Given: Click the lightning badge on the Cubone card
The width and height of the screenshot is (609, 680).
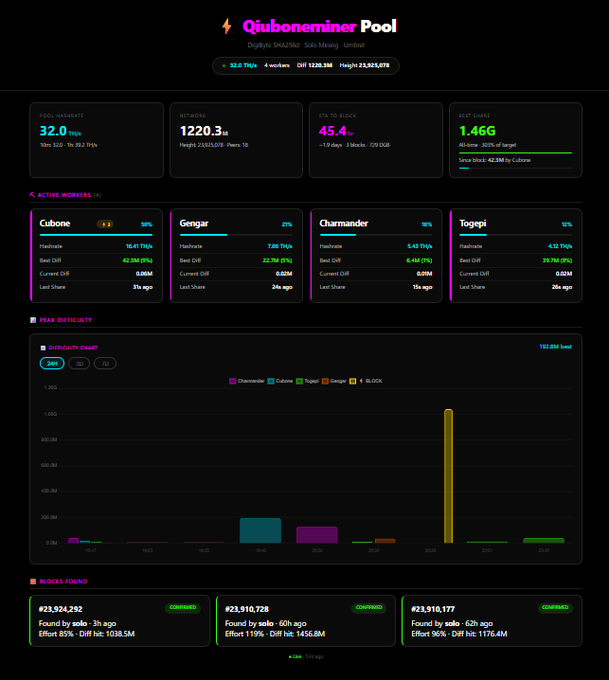Looking at the screenshot, I should (105, 224).
